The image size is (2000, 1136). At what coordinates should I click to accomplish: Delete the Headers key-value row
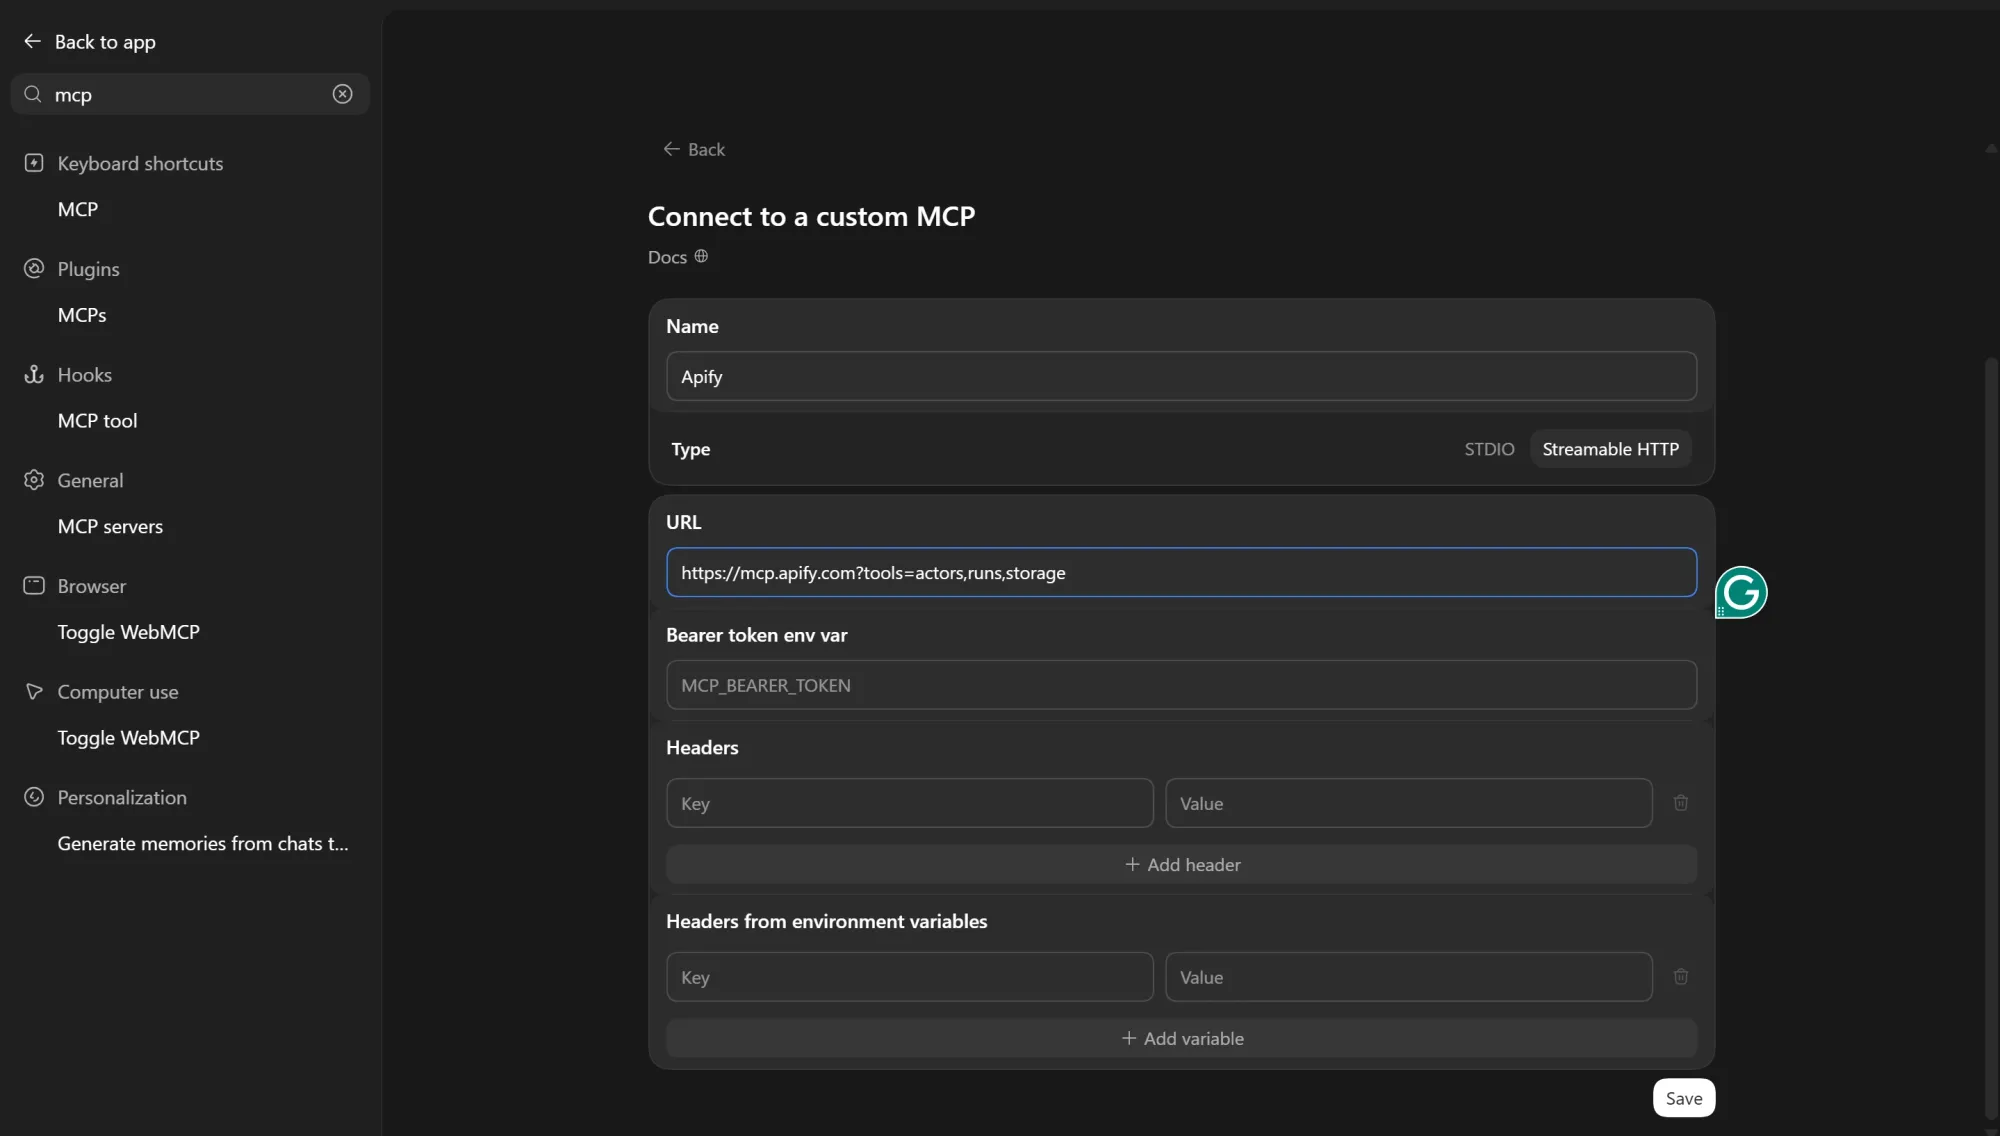point(1681,803)
